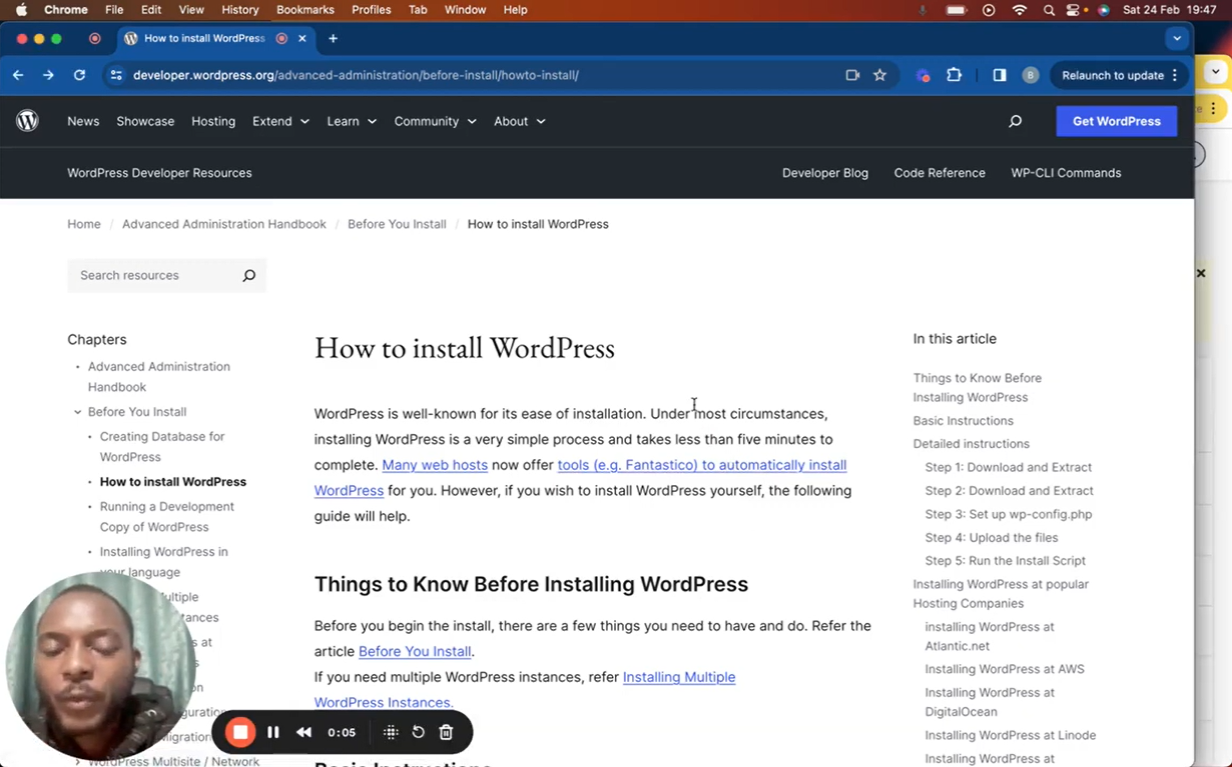Viewport: 1232px width, 767px height.
Task: Bookmark this page with star icon
Action: click(880, 75)
